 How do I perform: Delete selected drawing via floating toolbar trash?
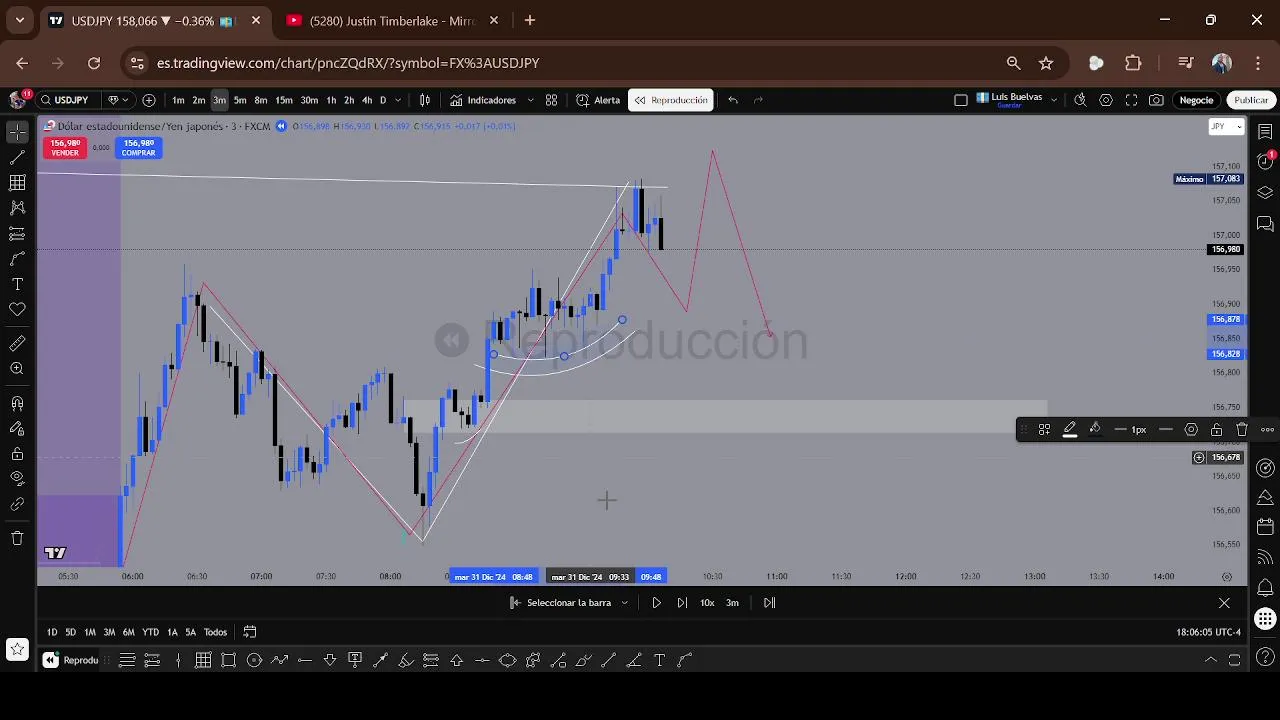(1242, 430)
